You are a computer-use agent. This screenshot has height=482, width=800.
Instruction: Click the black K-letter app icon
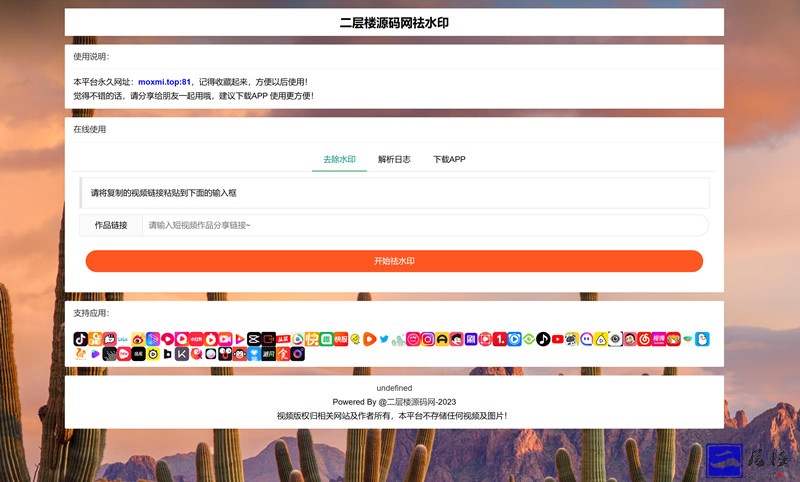(x=182, y=354)
